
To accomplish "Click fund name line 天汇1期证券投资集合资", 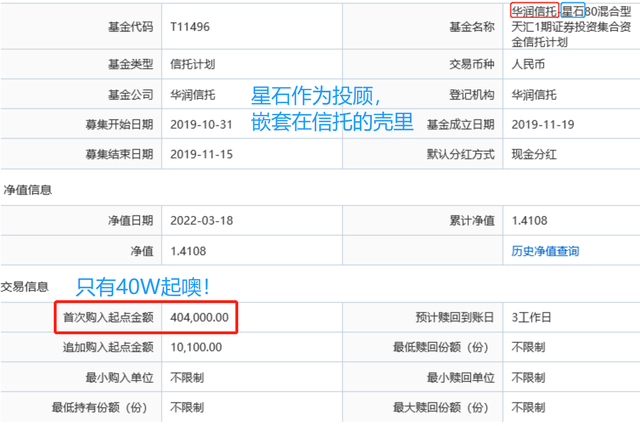I will [x=571, y=27].
